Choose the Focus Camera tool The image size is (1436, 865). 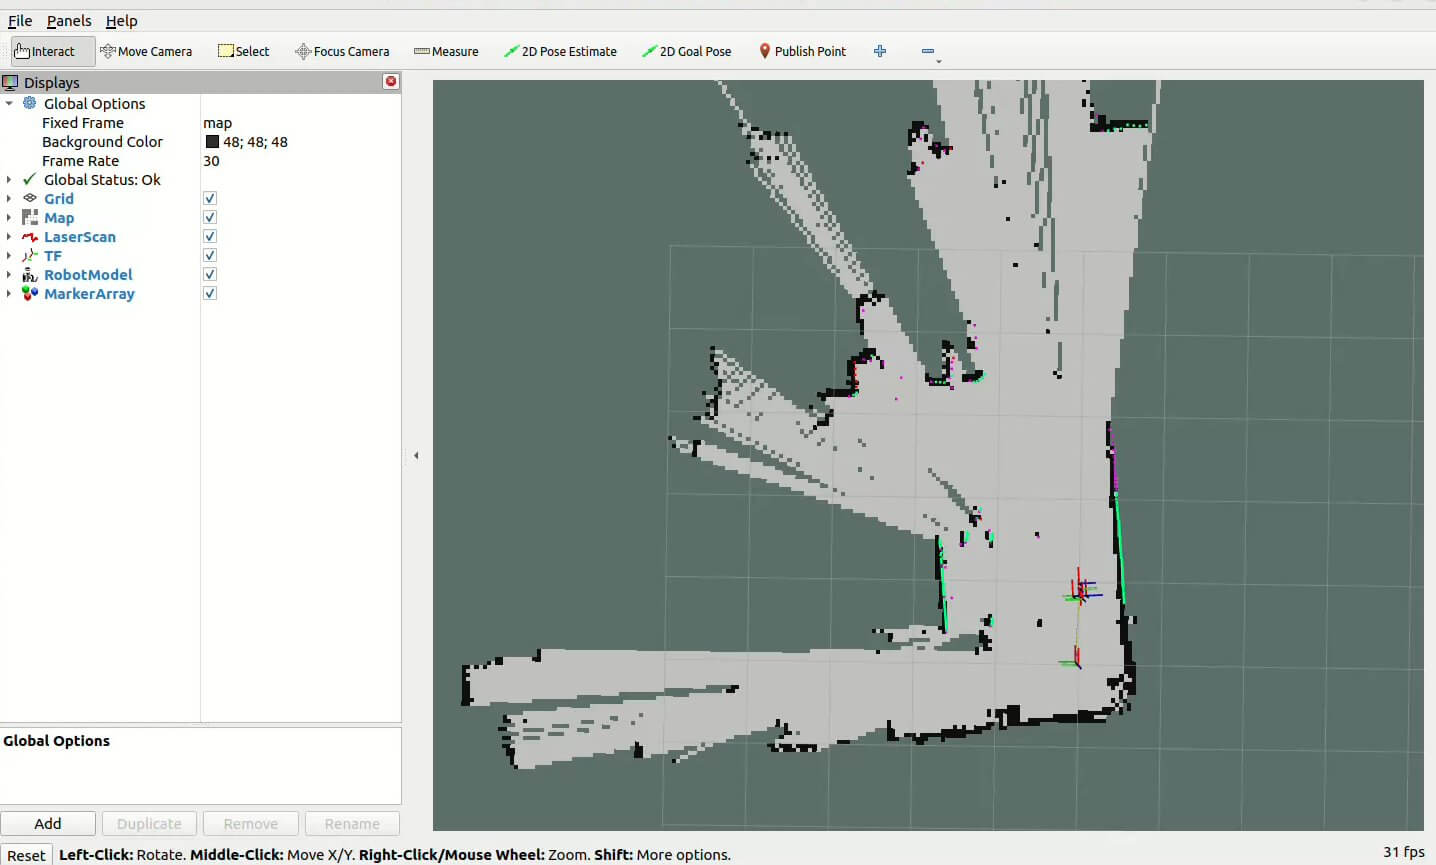pos(342,51)
